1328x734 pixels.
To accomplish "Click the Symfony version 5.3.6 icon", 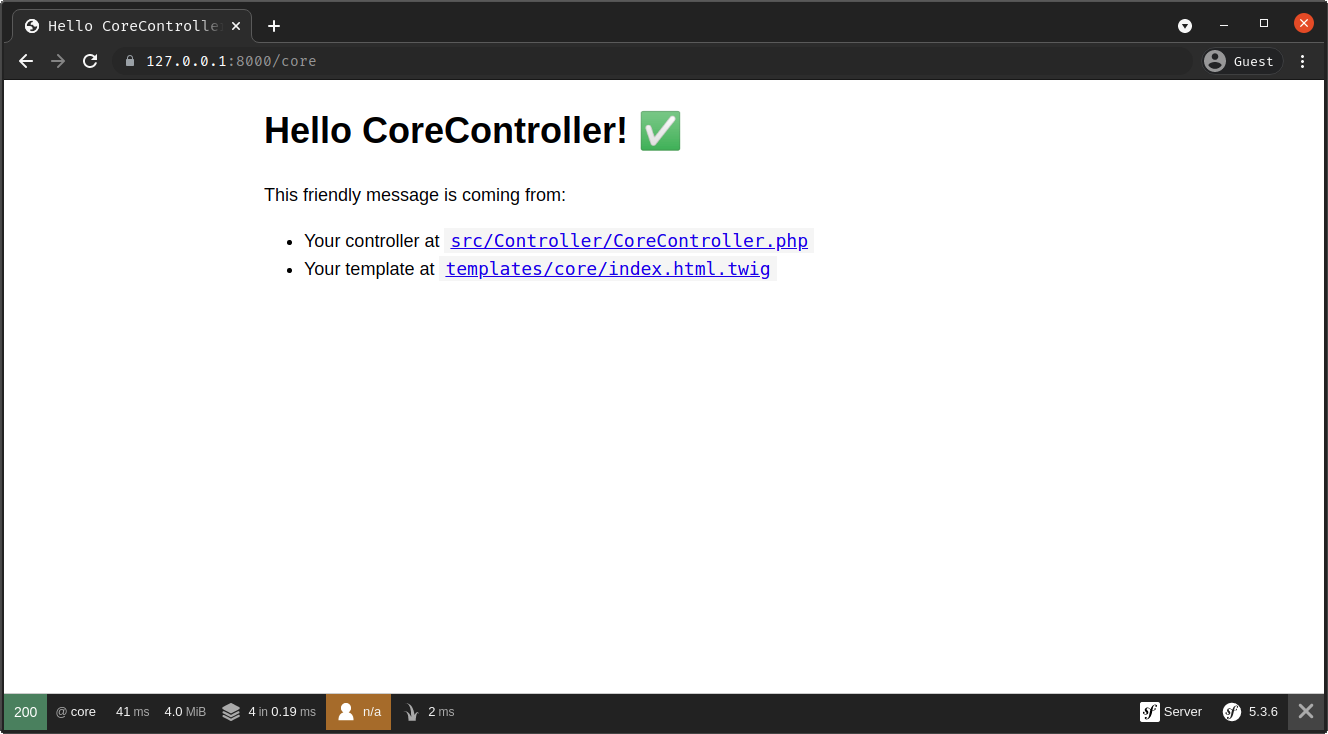I will tap(1232, 712).
